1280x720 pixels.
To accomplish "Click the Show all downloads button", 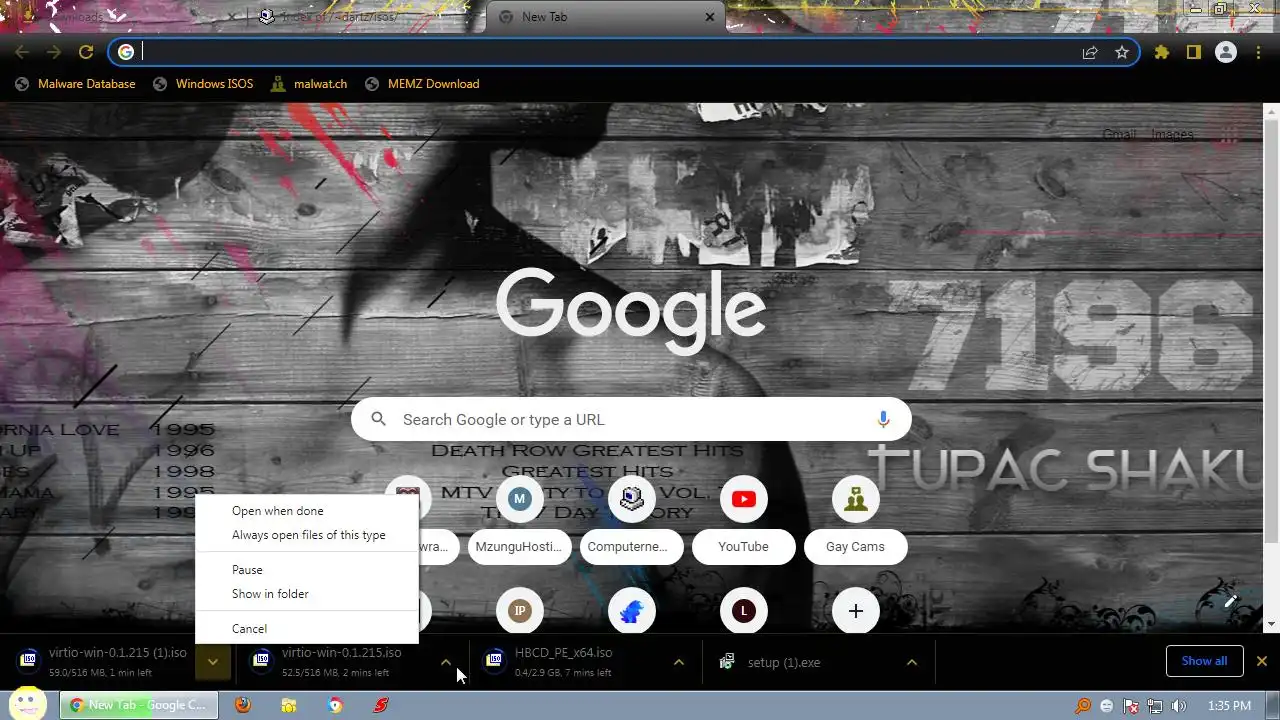I will tap(1204, 661).
